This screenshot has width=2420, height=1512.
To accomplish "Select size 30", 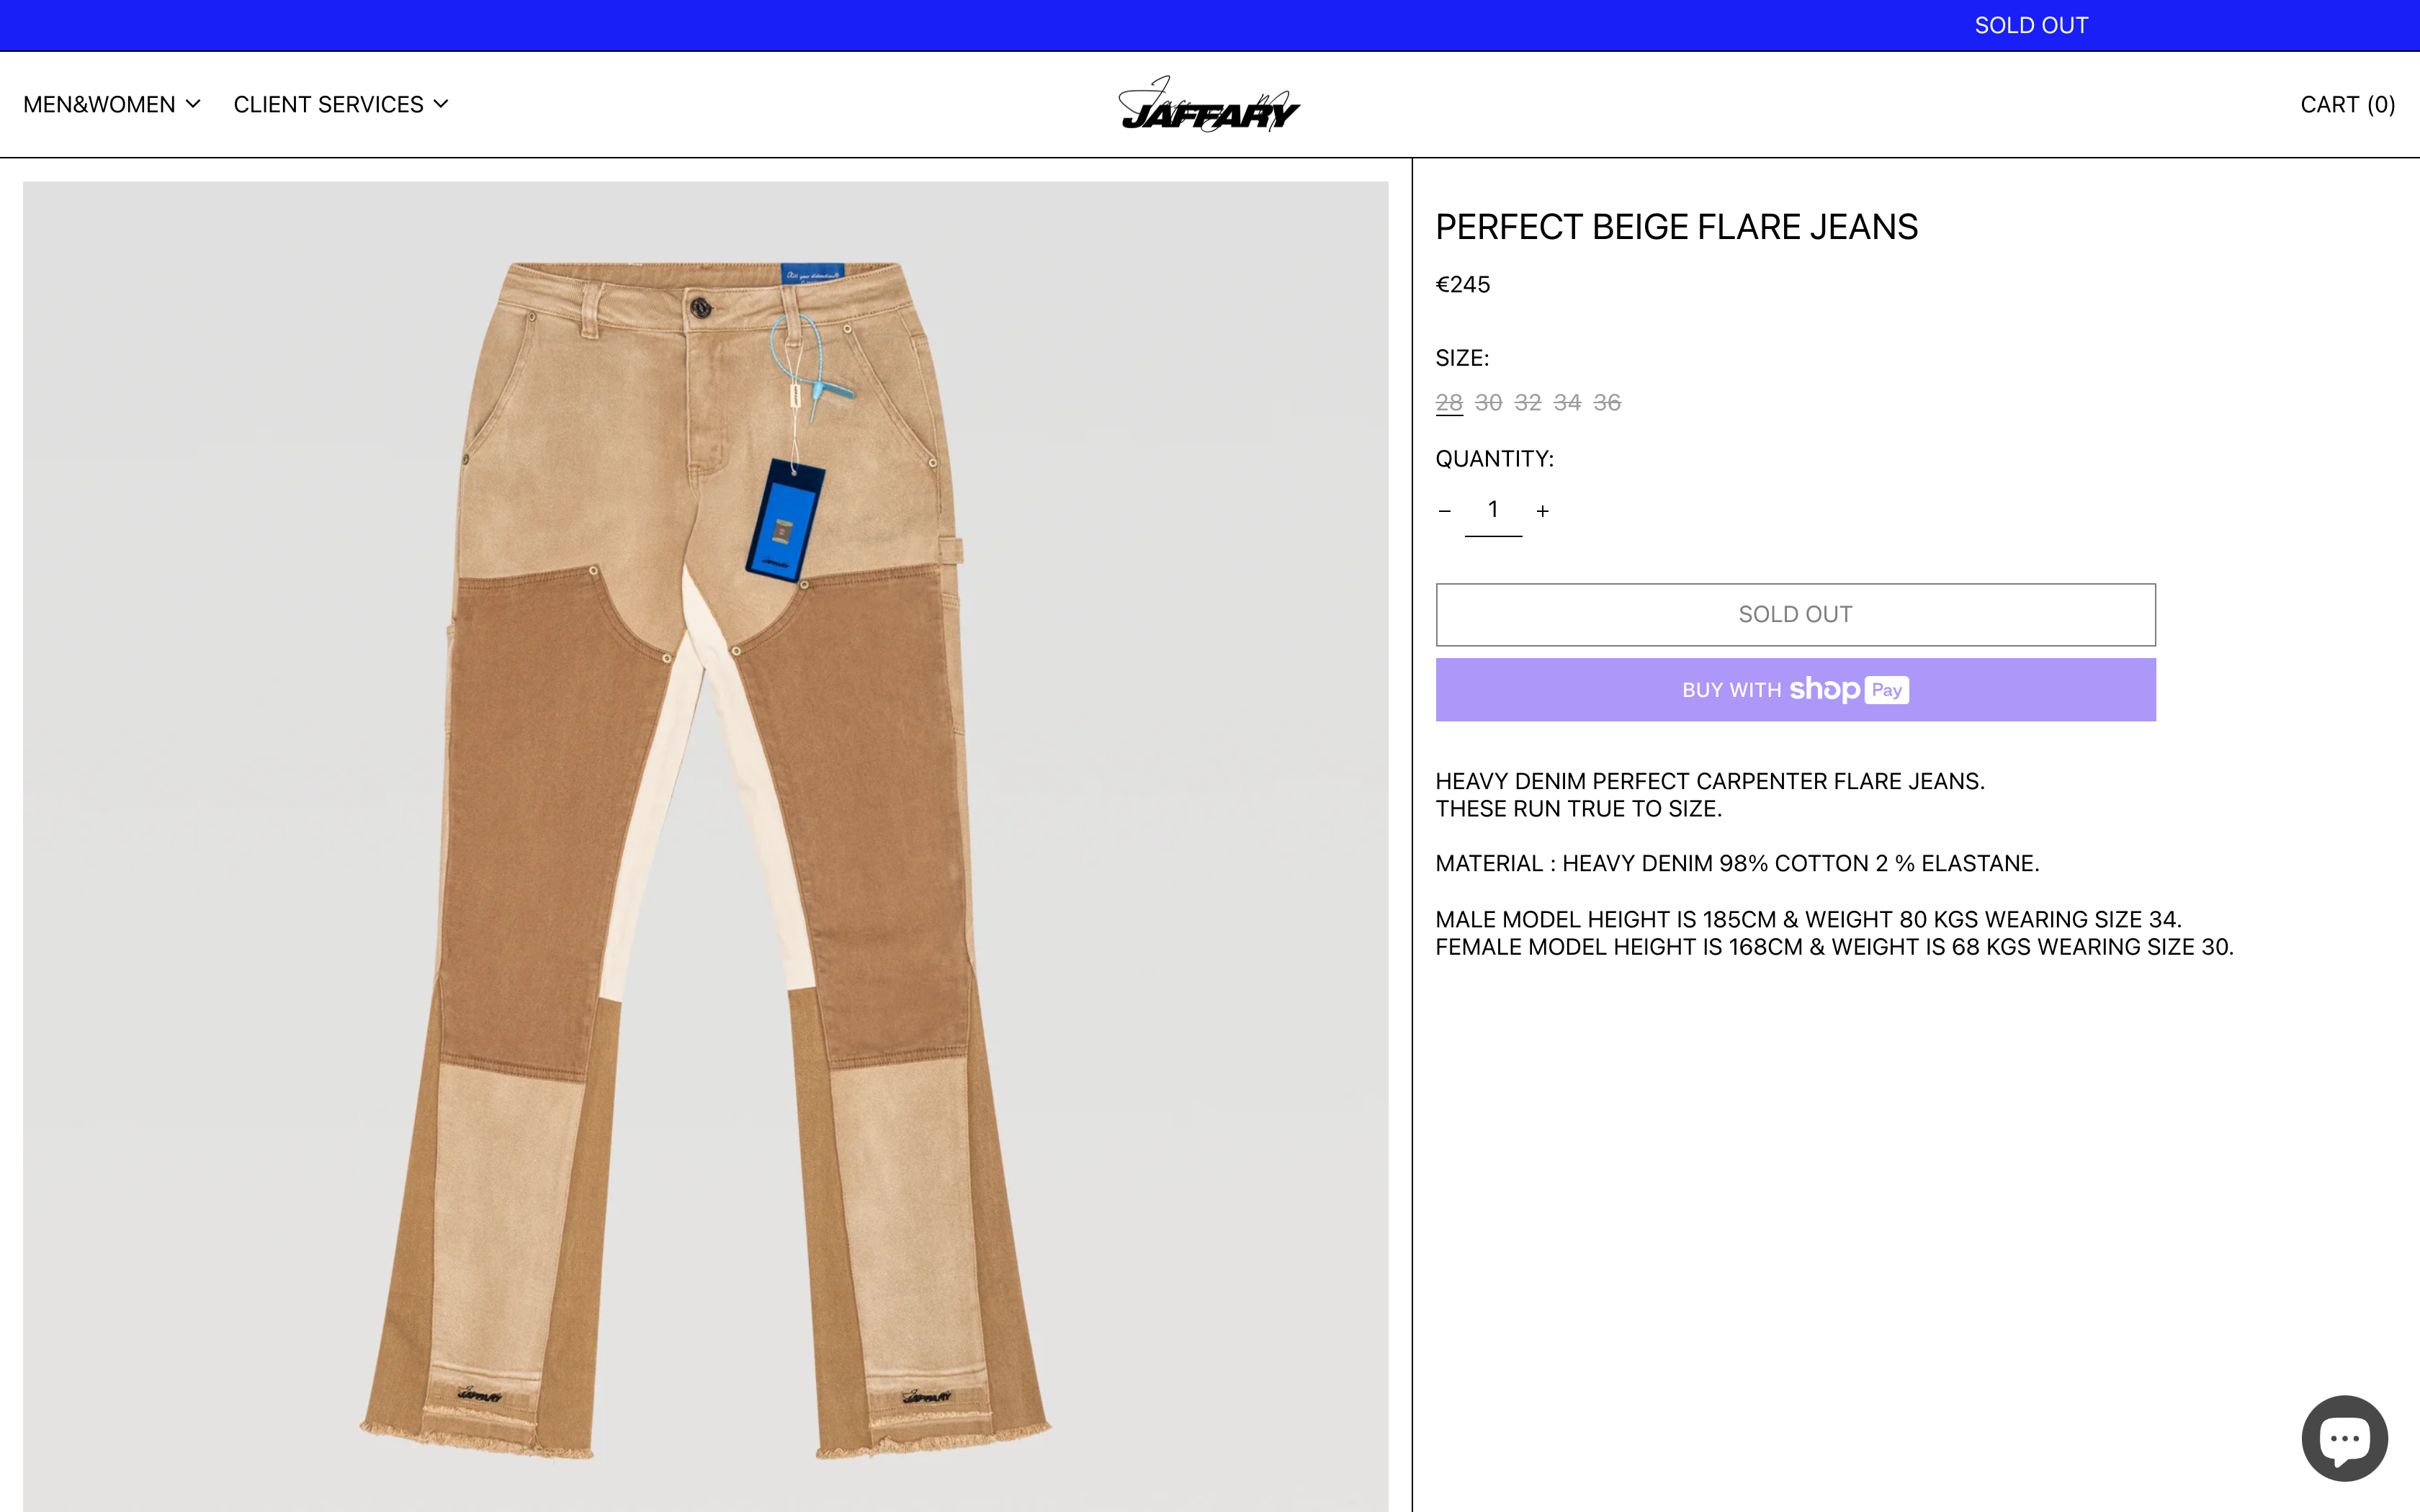I will tap(1488, 403).
